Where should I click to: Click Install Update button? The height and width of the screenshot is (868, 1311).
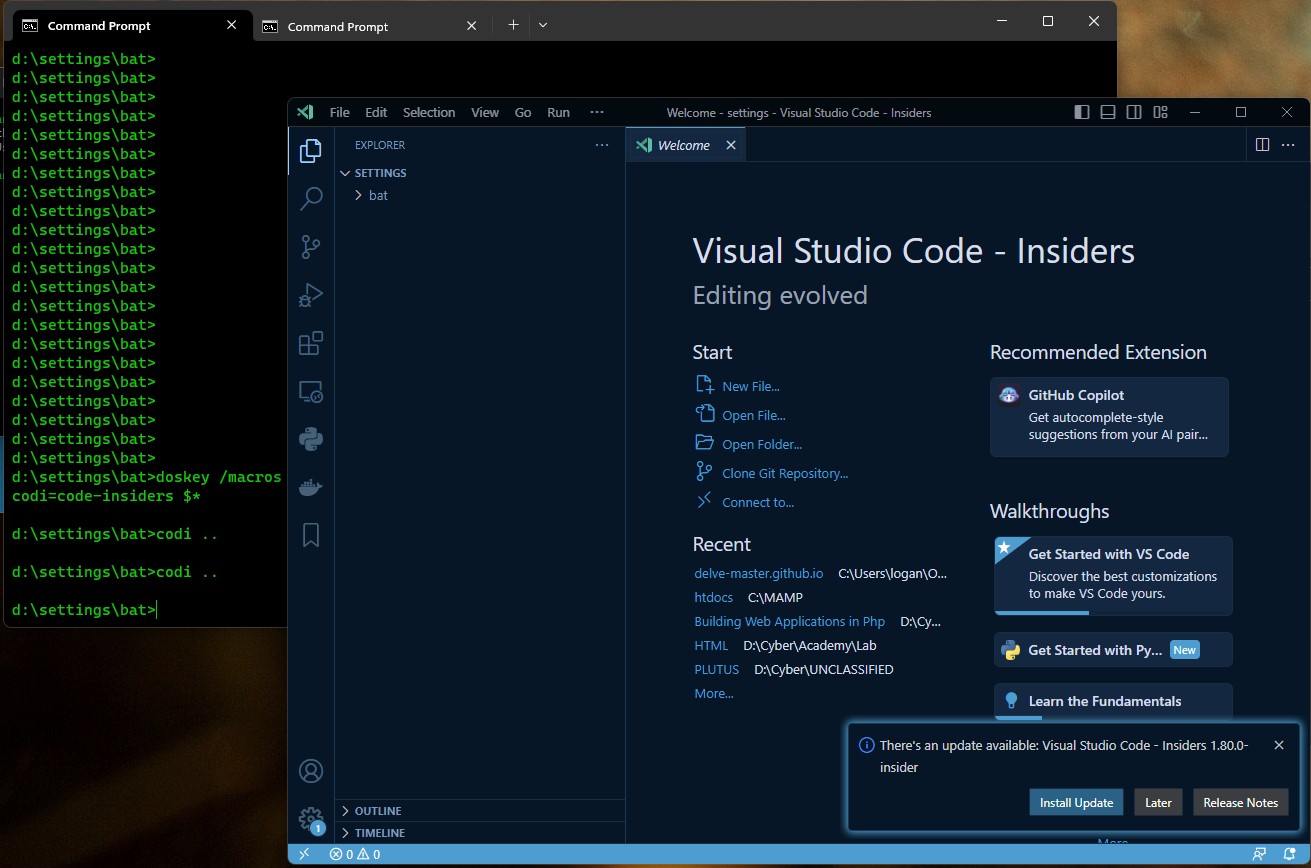1076,802
